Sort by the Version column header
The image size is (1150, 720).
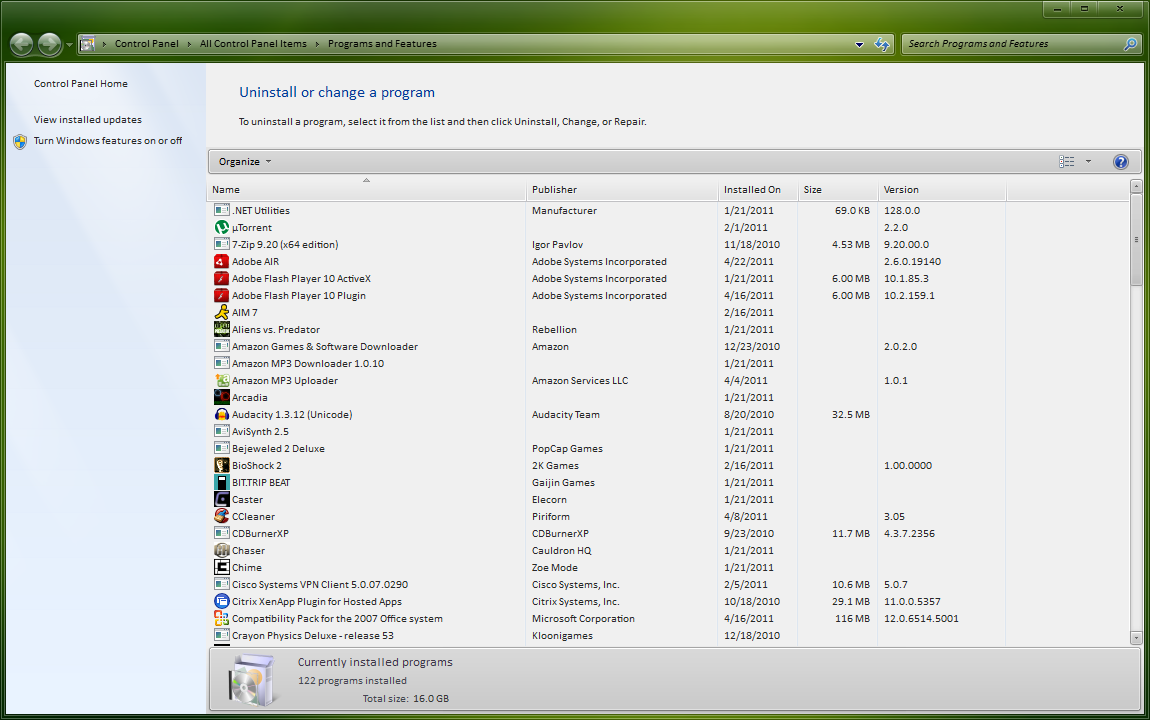pyautogui.click(x=942, y=190)
